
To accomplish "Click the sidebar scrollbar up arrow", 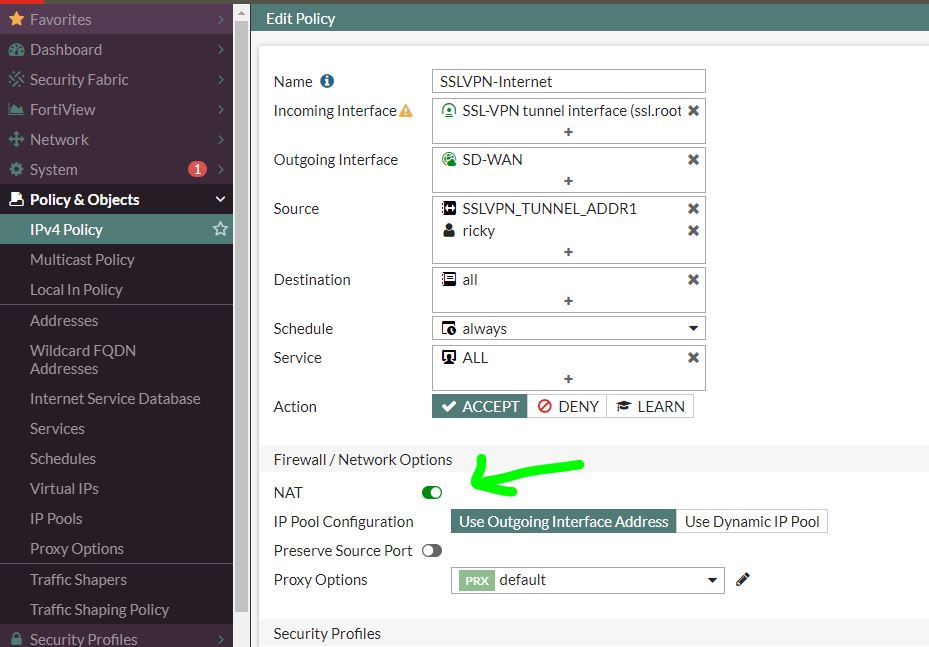I will pyautogui.click(x=241, y=12).
